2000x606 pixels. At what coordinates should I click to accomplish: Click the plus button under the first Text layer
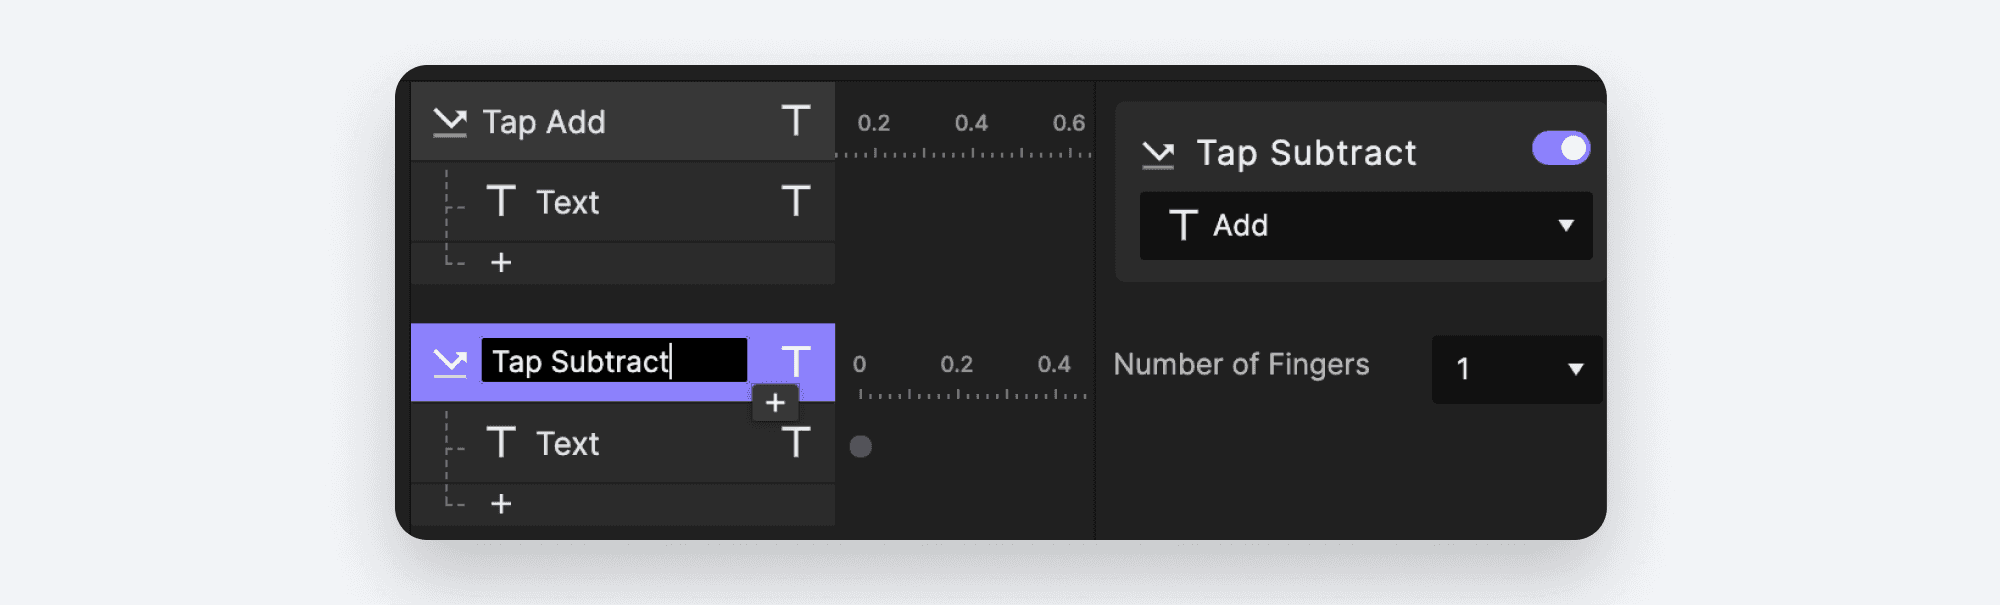(500, 262)
